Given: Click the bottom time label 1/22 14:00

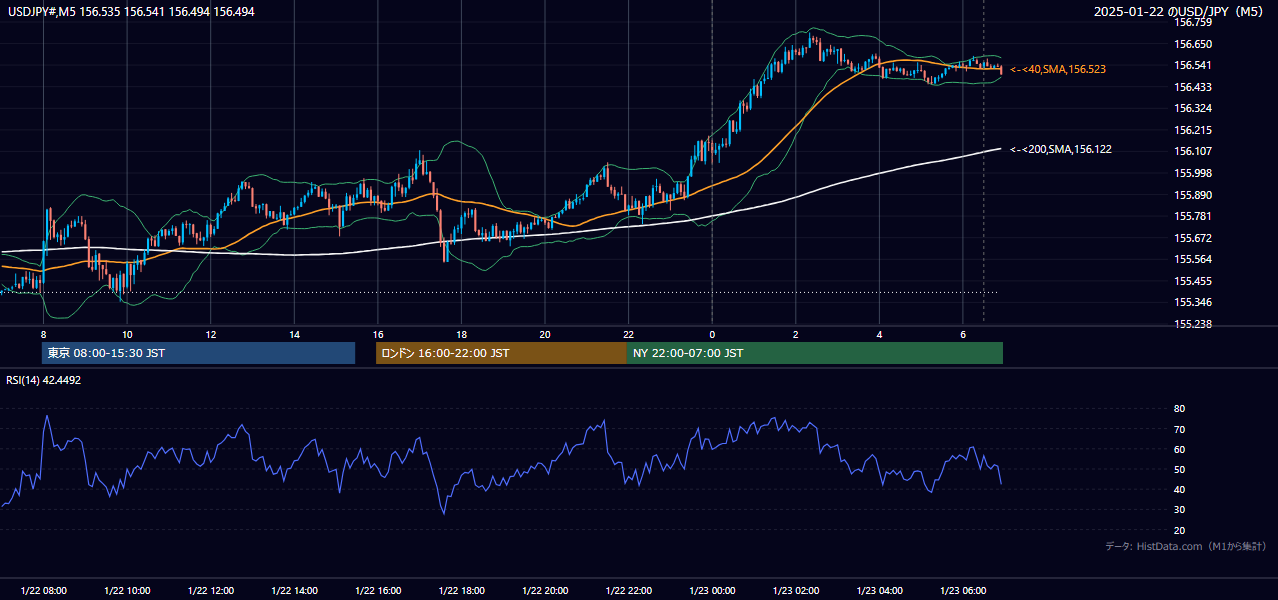Looking at the screenshot, I should tap(294, 591).
